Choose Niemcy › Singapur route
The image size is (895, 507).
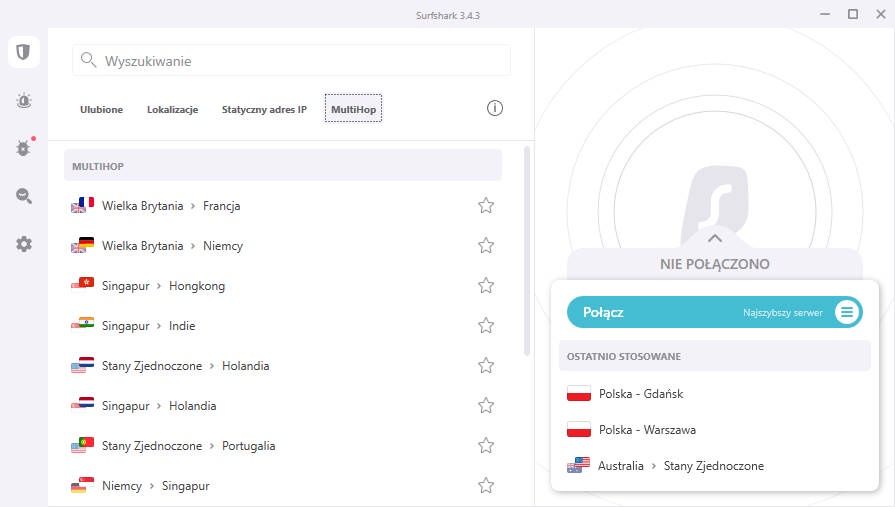[283, 485]
